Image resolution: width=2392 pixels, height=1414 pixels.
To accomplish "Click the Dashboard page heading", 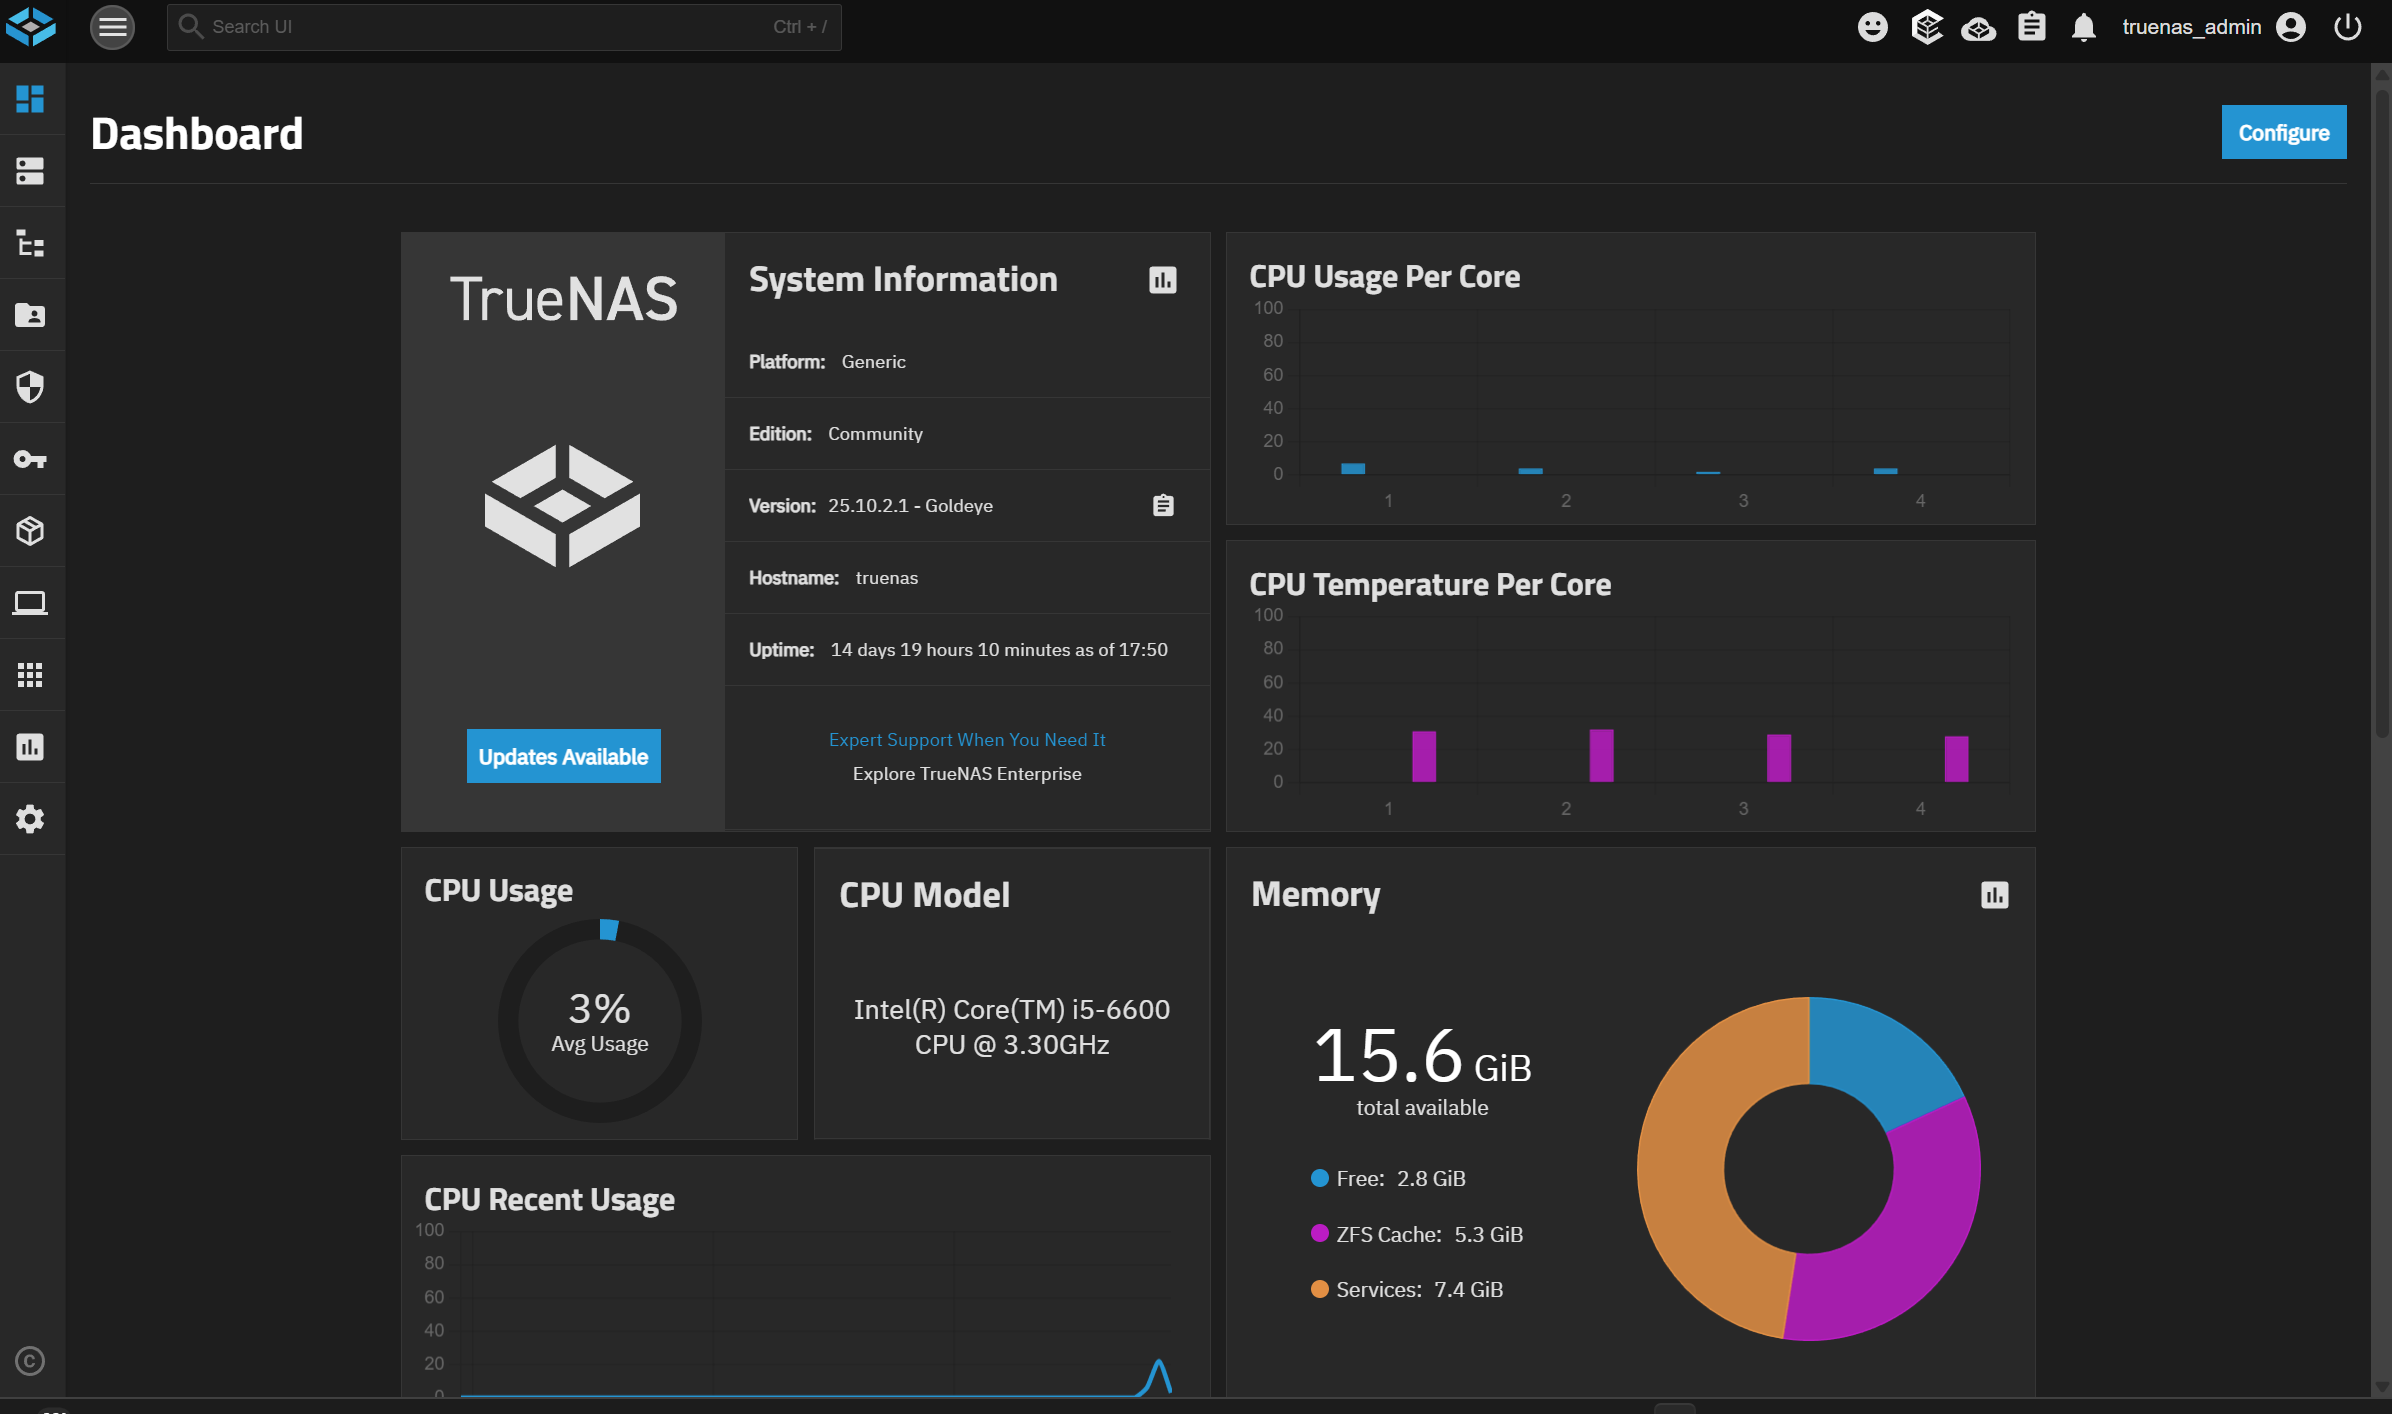I will coord(197,134).
